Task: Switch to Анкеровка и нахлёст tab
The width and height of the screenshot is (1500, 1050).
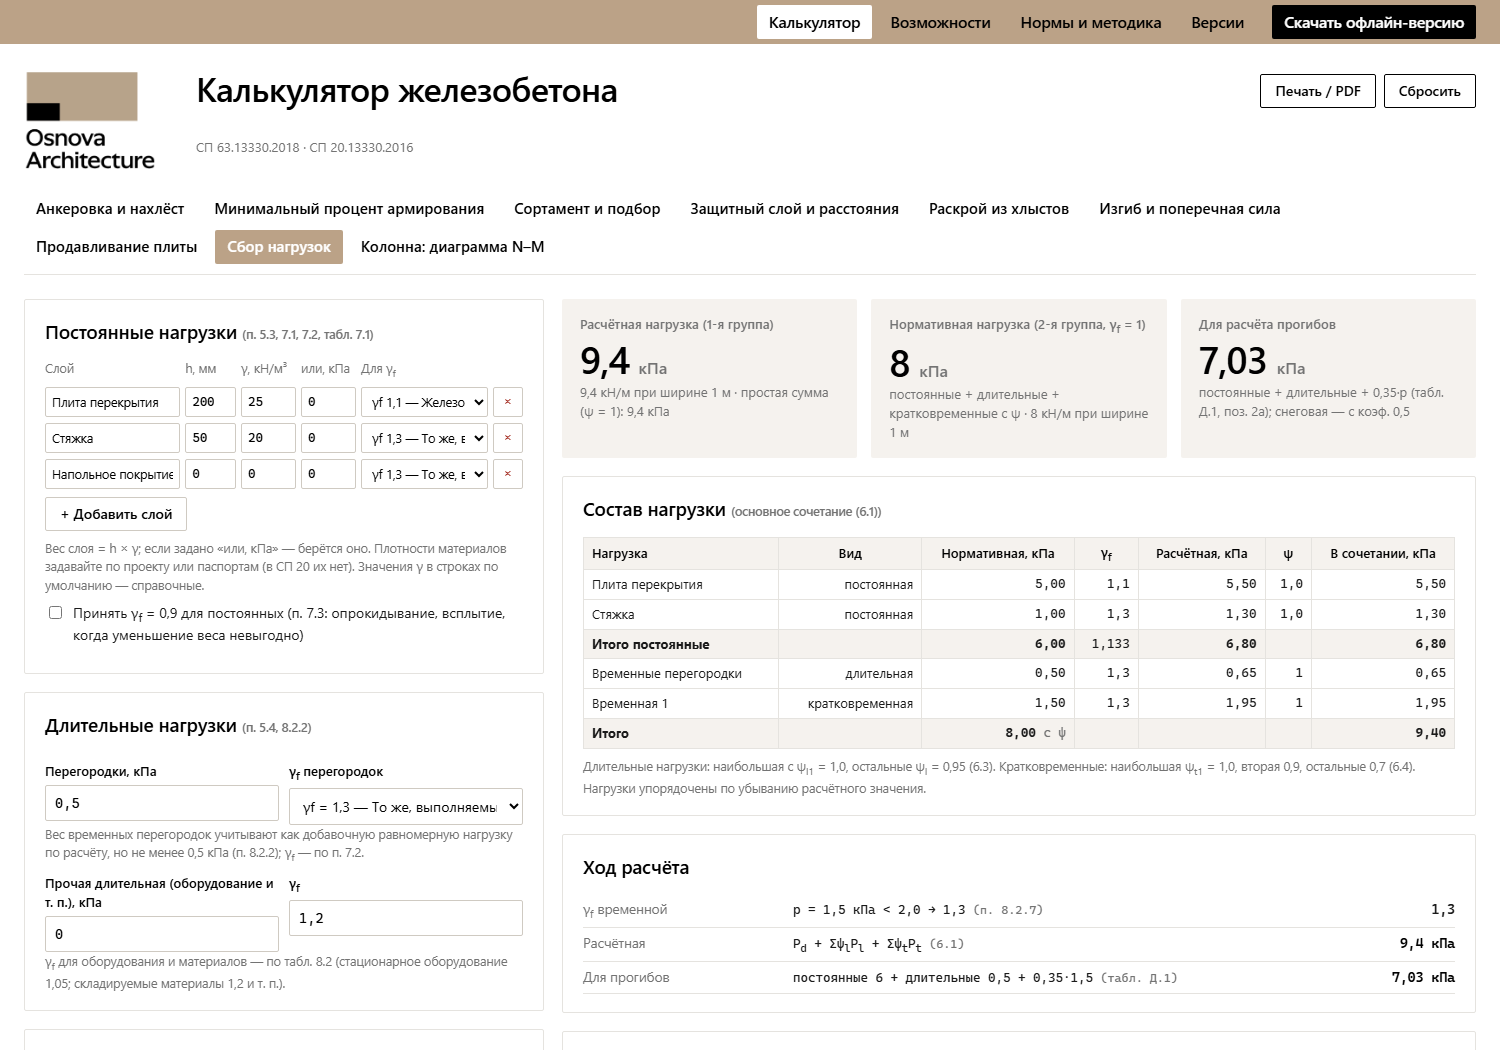Action: pyautogui.click(x=110, y=209)
